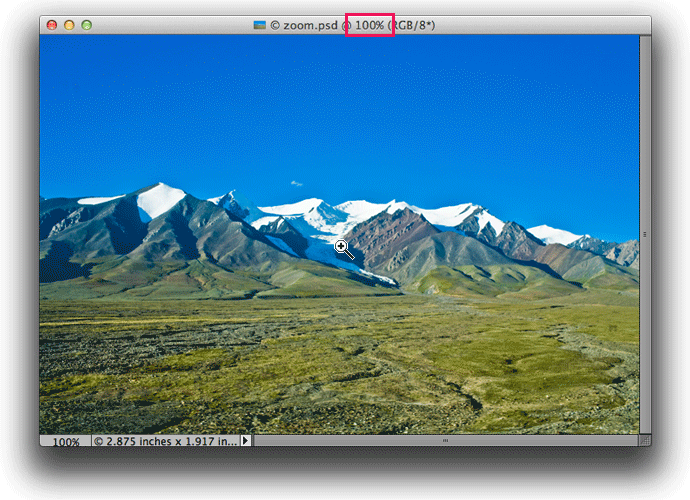Close the zoom.psd window
Screen dimensions: 690x500
tap(52, 25)
